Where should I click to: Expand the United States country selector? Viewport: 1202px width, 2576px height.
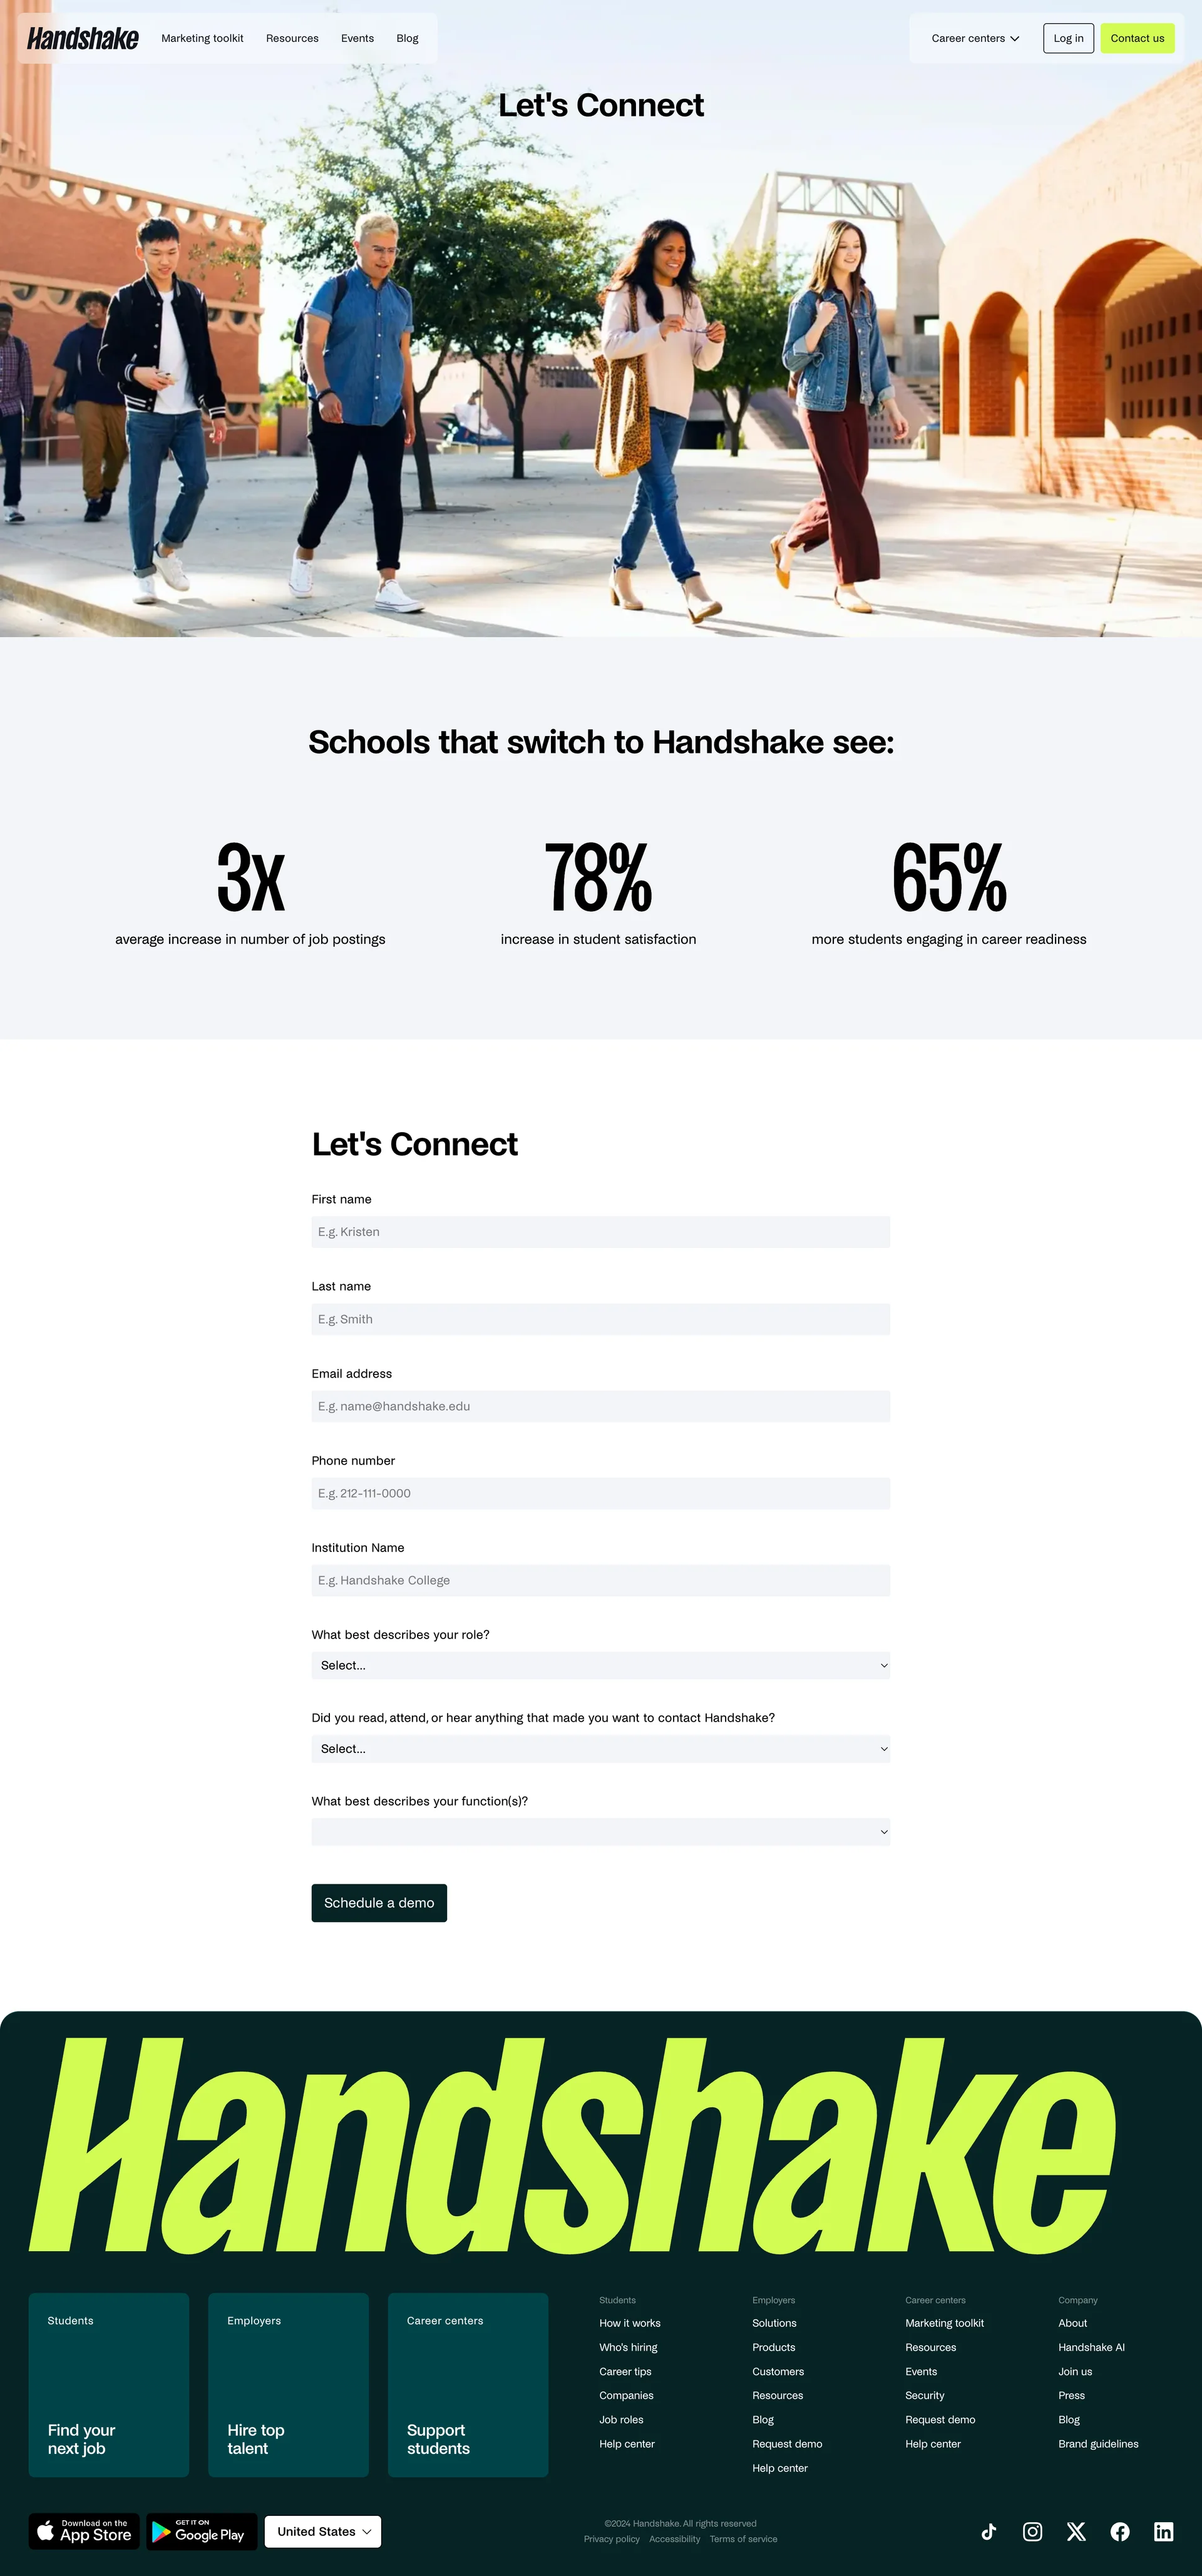pyautogui.click(x=323, y=2531)
